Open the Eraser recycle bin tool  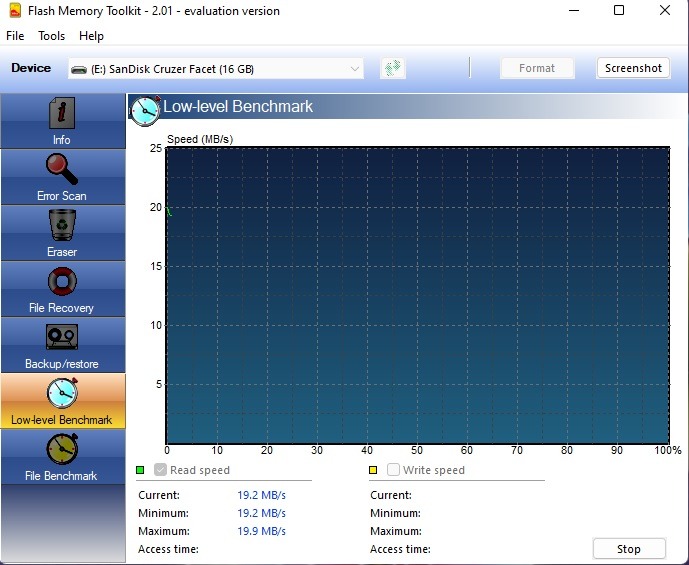62,225
